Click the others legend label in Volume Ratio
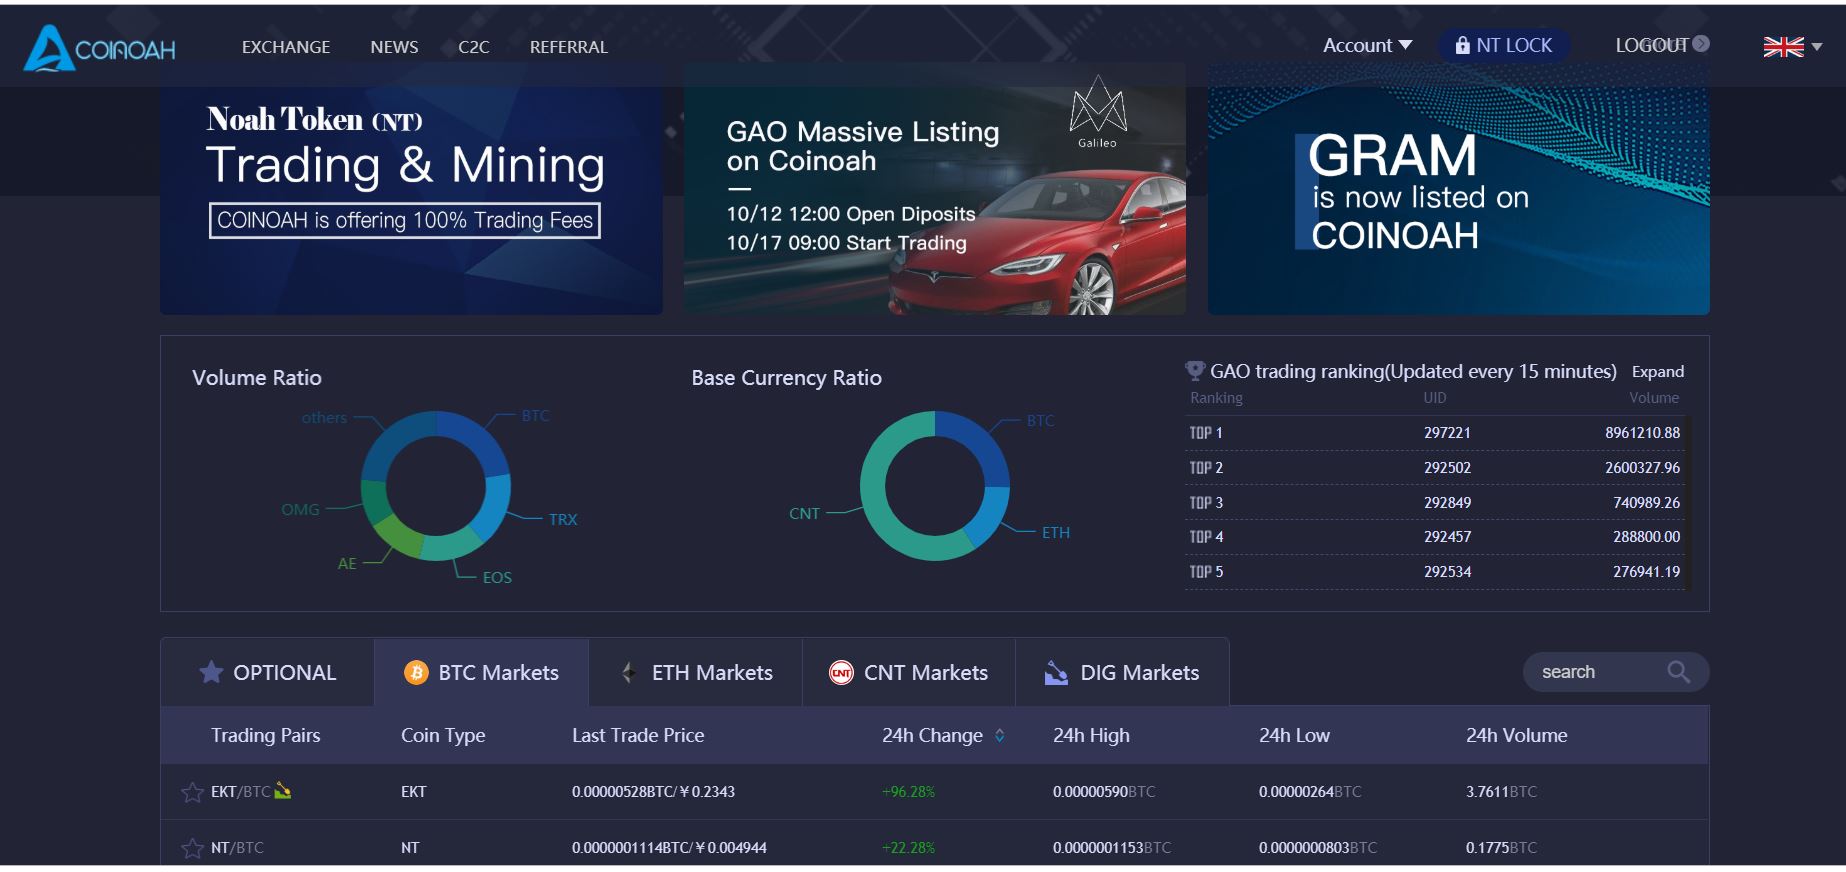1846x872 pixels. coord(324,418)
